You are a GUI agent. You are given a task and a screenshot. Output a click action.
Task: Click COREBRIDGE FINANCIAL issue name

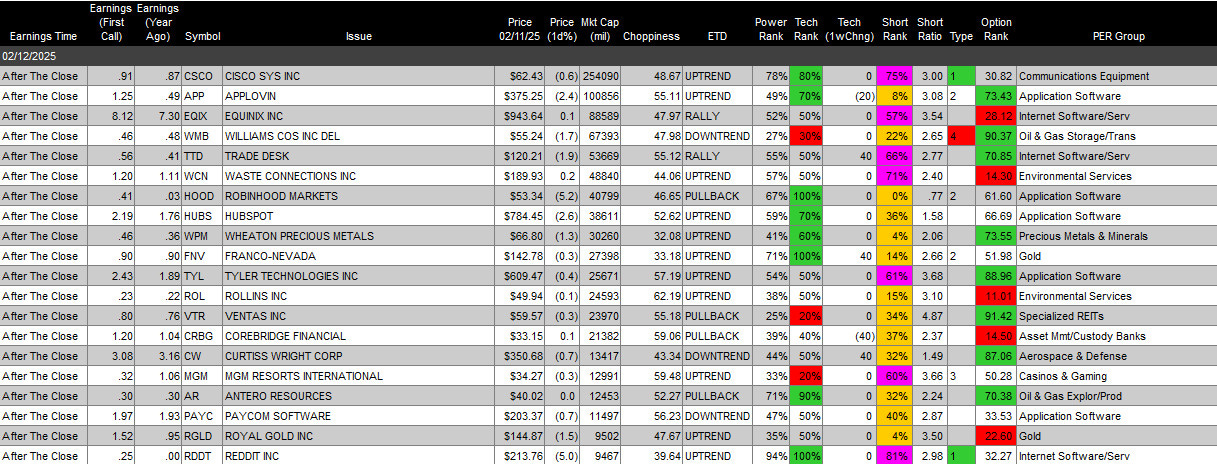click(285, 336)
